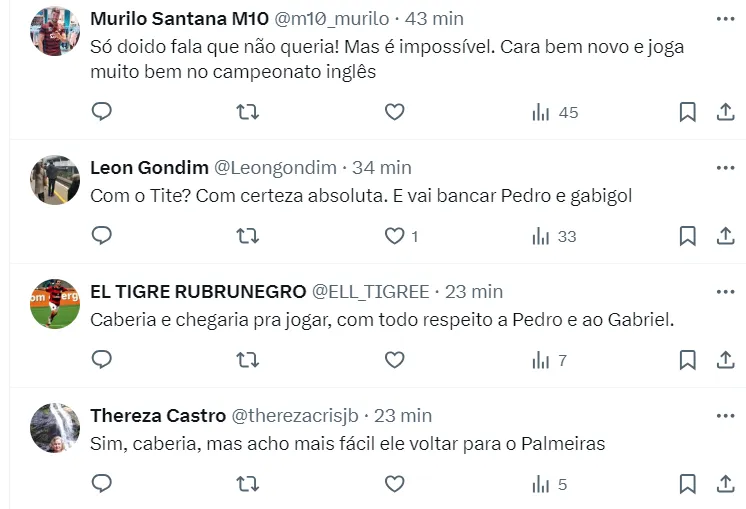Reply to Murilo Santana M10's tweet
The width and height of the screenshot is (746, 509).
[x=102, y=112]
